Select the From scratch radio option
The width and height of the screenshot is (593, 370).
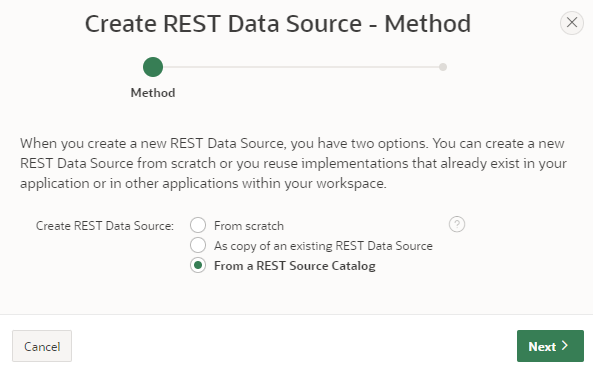tap(198, 225)
